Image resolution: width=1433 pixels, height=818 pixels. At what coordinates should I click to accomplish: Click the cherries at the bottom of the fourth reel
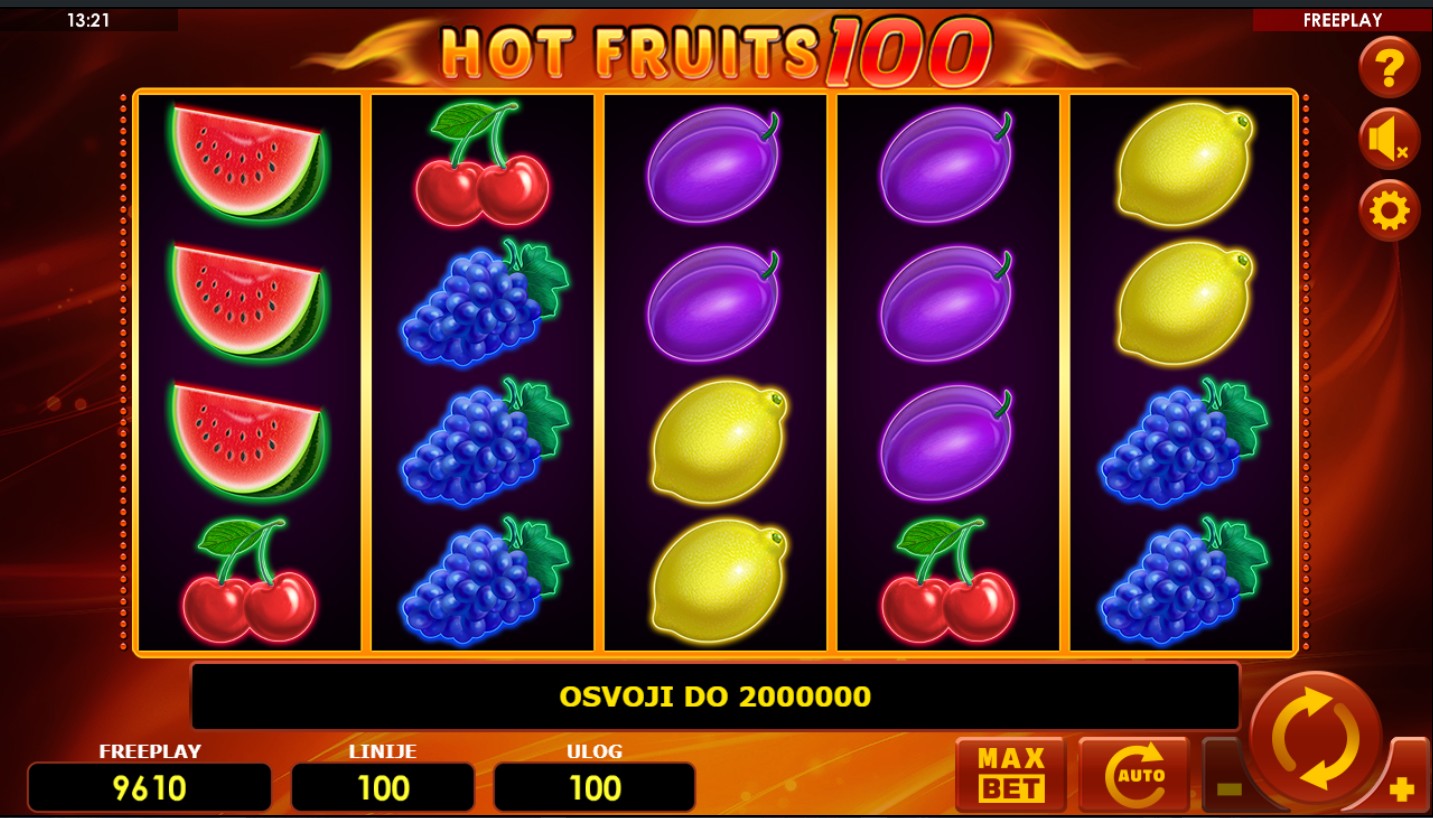tap(947, 580)
